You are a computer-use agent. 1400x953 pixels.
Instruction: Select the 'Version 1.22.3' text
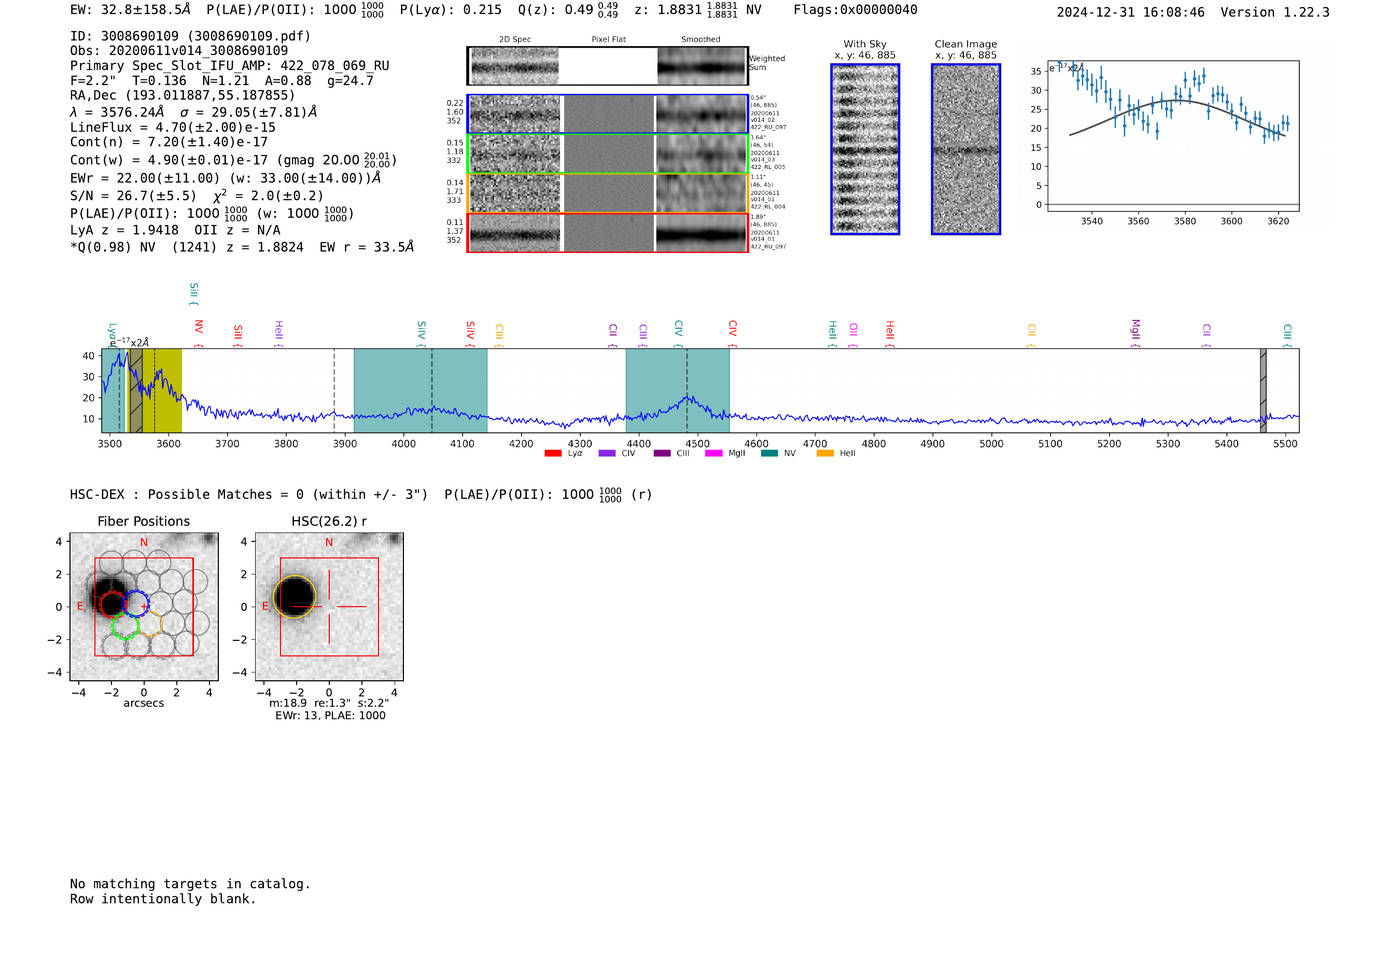[1275, 12]
